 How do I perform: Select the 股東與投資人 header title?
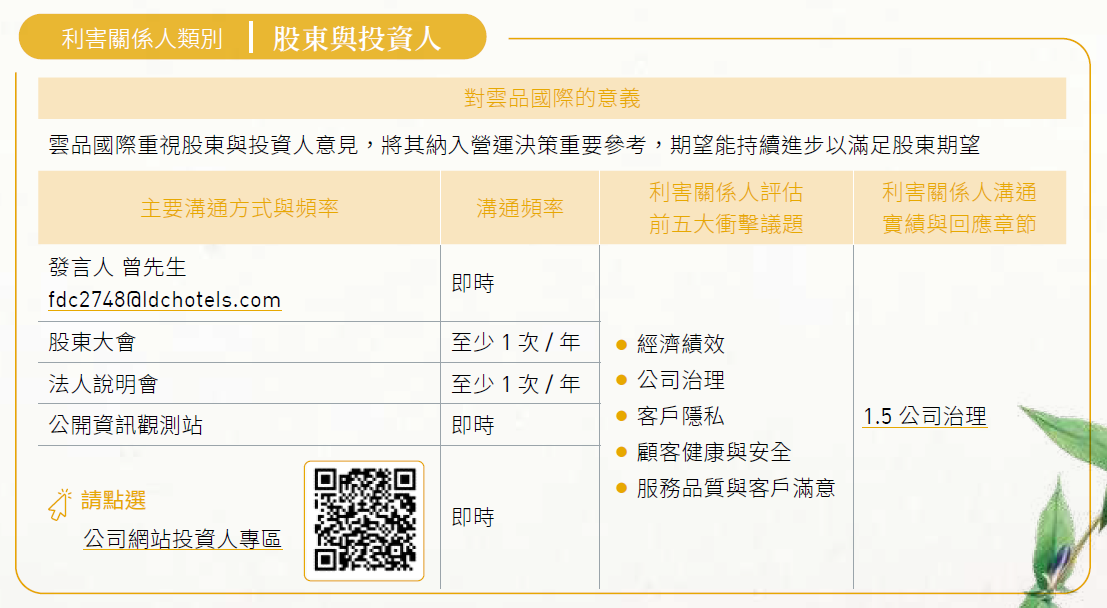tap(357, 38)
